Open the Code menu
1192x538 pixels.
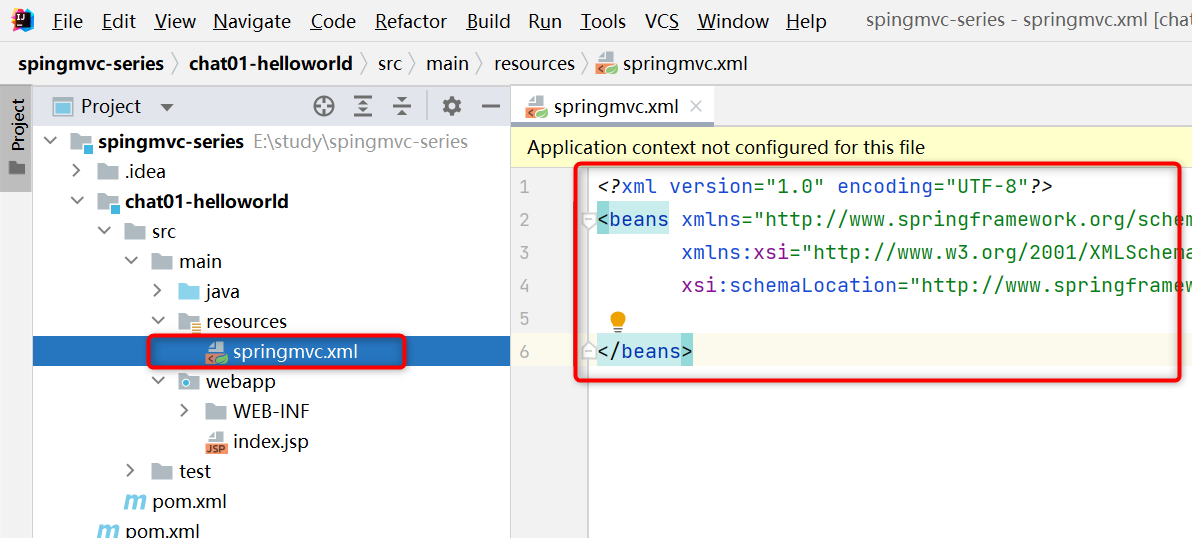(x=333, y=21)
